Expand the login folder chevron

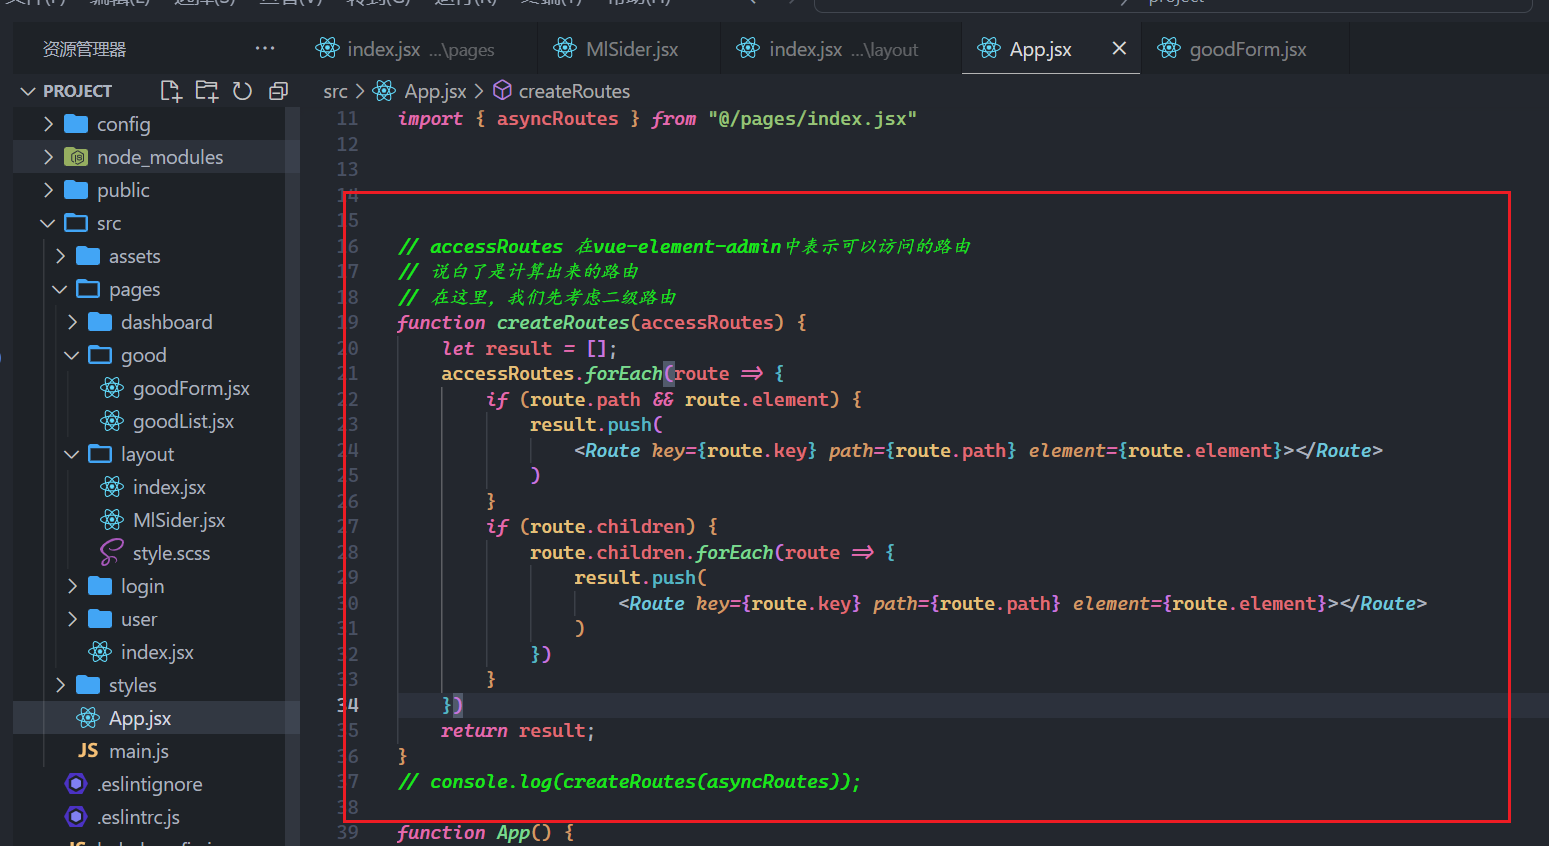click(x=72, y=586)
